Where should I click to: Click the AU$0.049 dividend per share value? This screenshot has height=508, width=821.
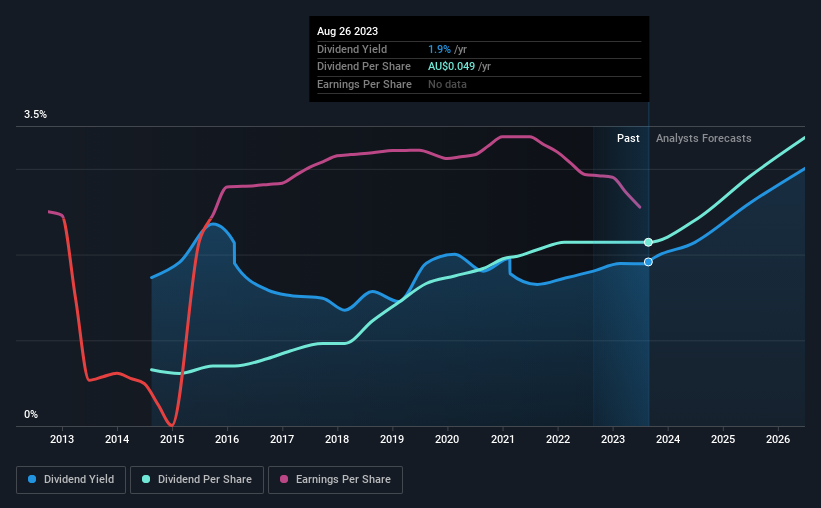click(451, 67)
